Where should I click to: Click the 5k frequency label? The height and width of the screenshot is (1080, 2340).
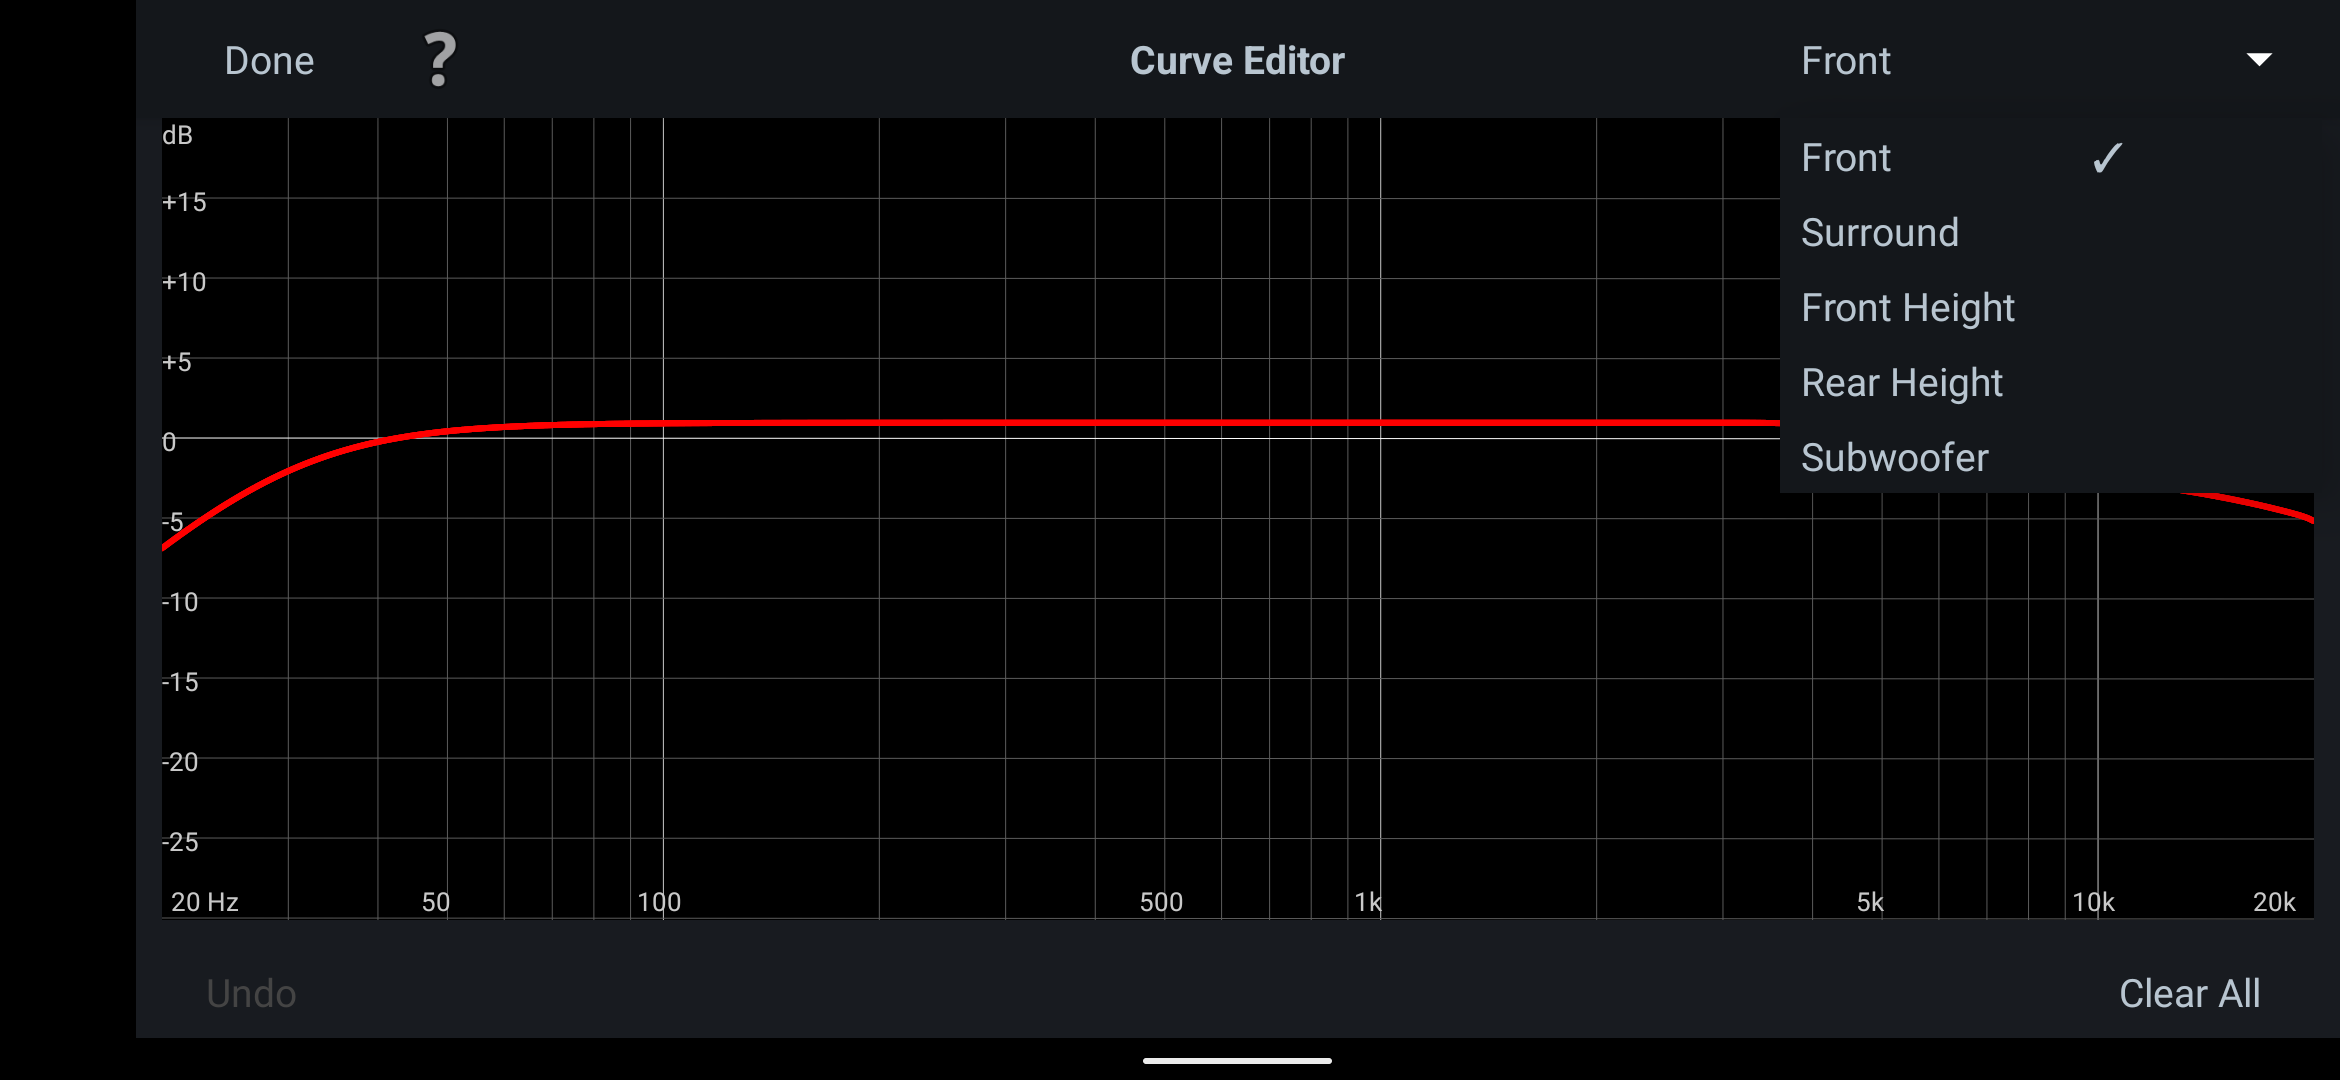point(1870,902)
